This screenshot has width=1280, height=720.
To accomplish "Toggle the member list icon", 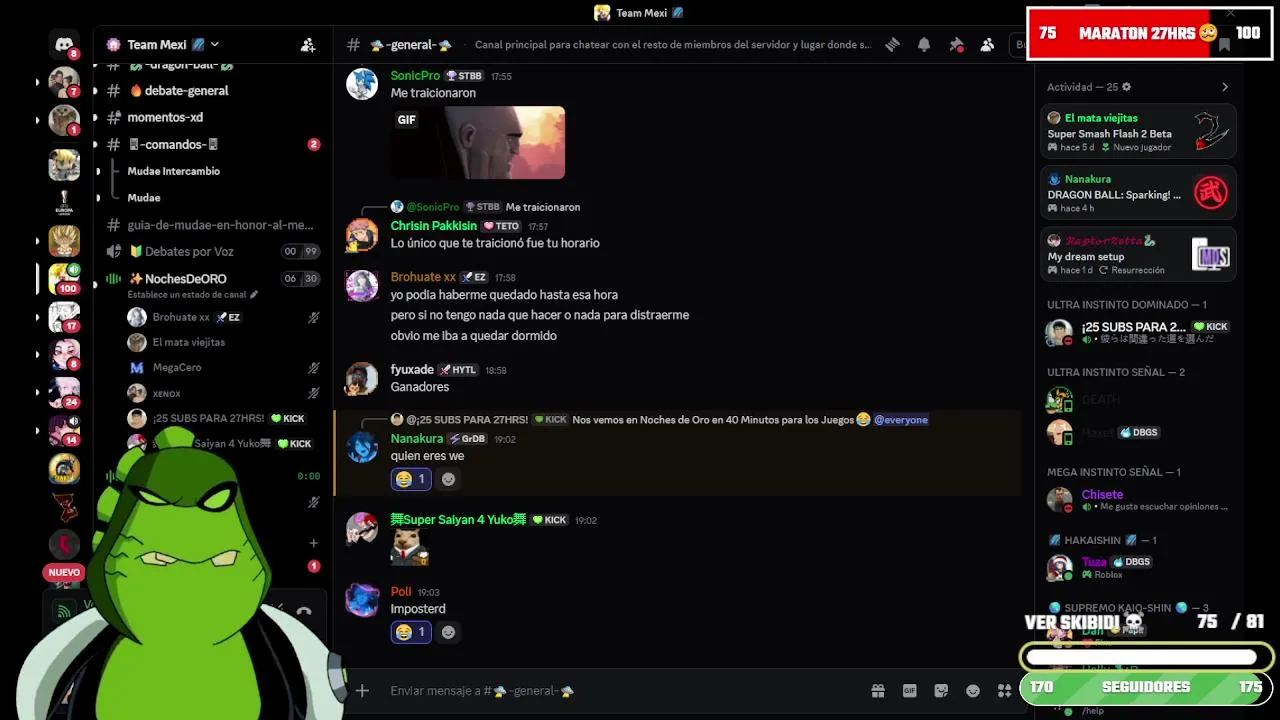I will 987,45.
